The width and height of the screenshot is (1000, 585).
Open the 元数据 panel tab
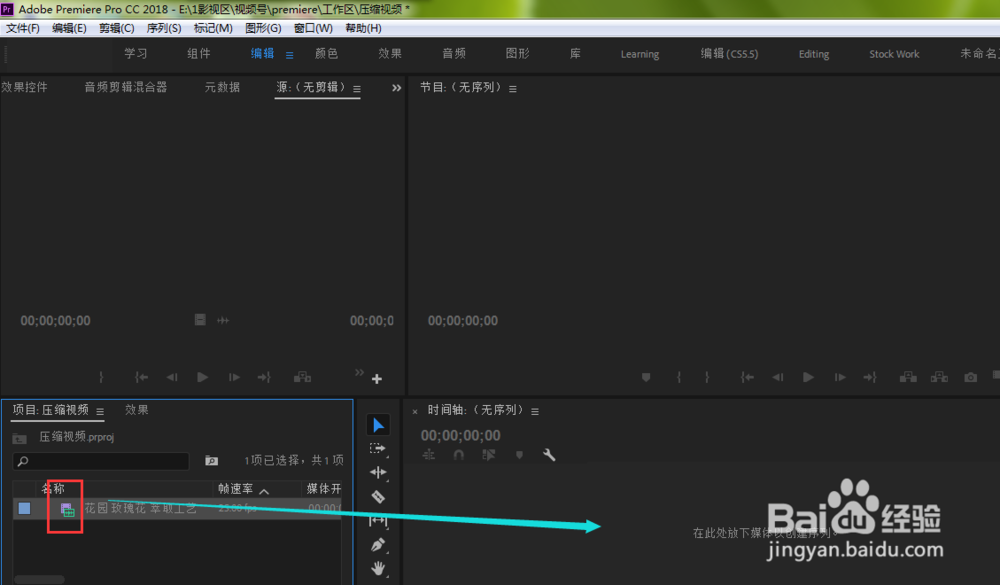[222, 87]
